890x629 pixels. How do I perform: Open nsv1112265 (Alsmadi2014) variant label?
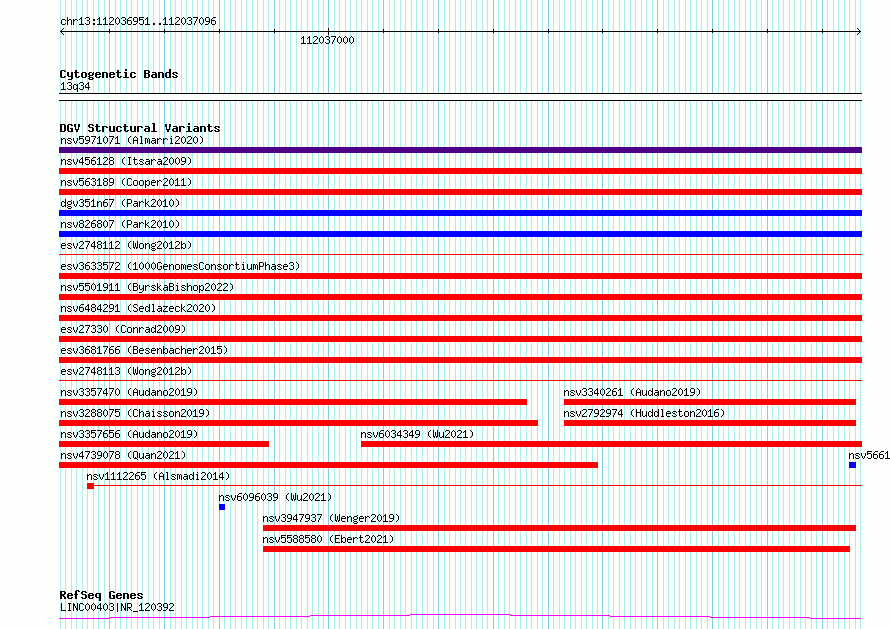(158, 476)
